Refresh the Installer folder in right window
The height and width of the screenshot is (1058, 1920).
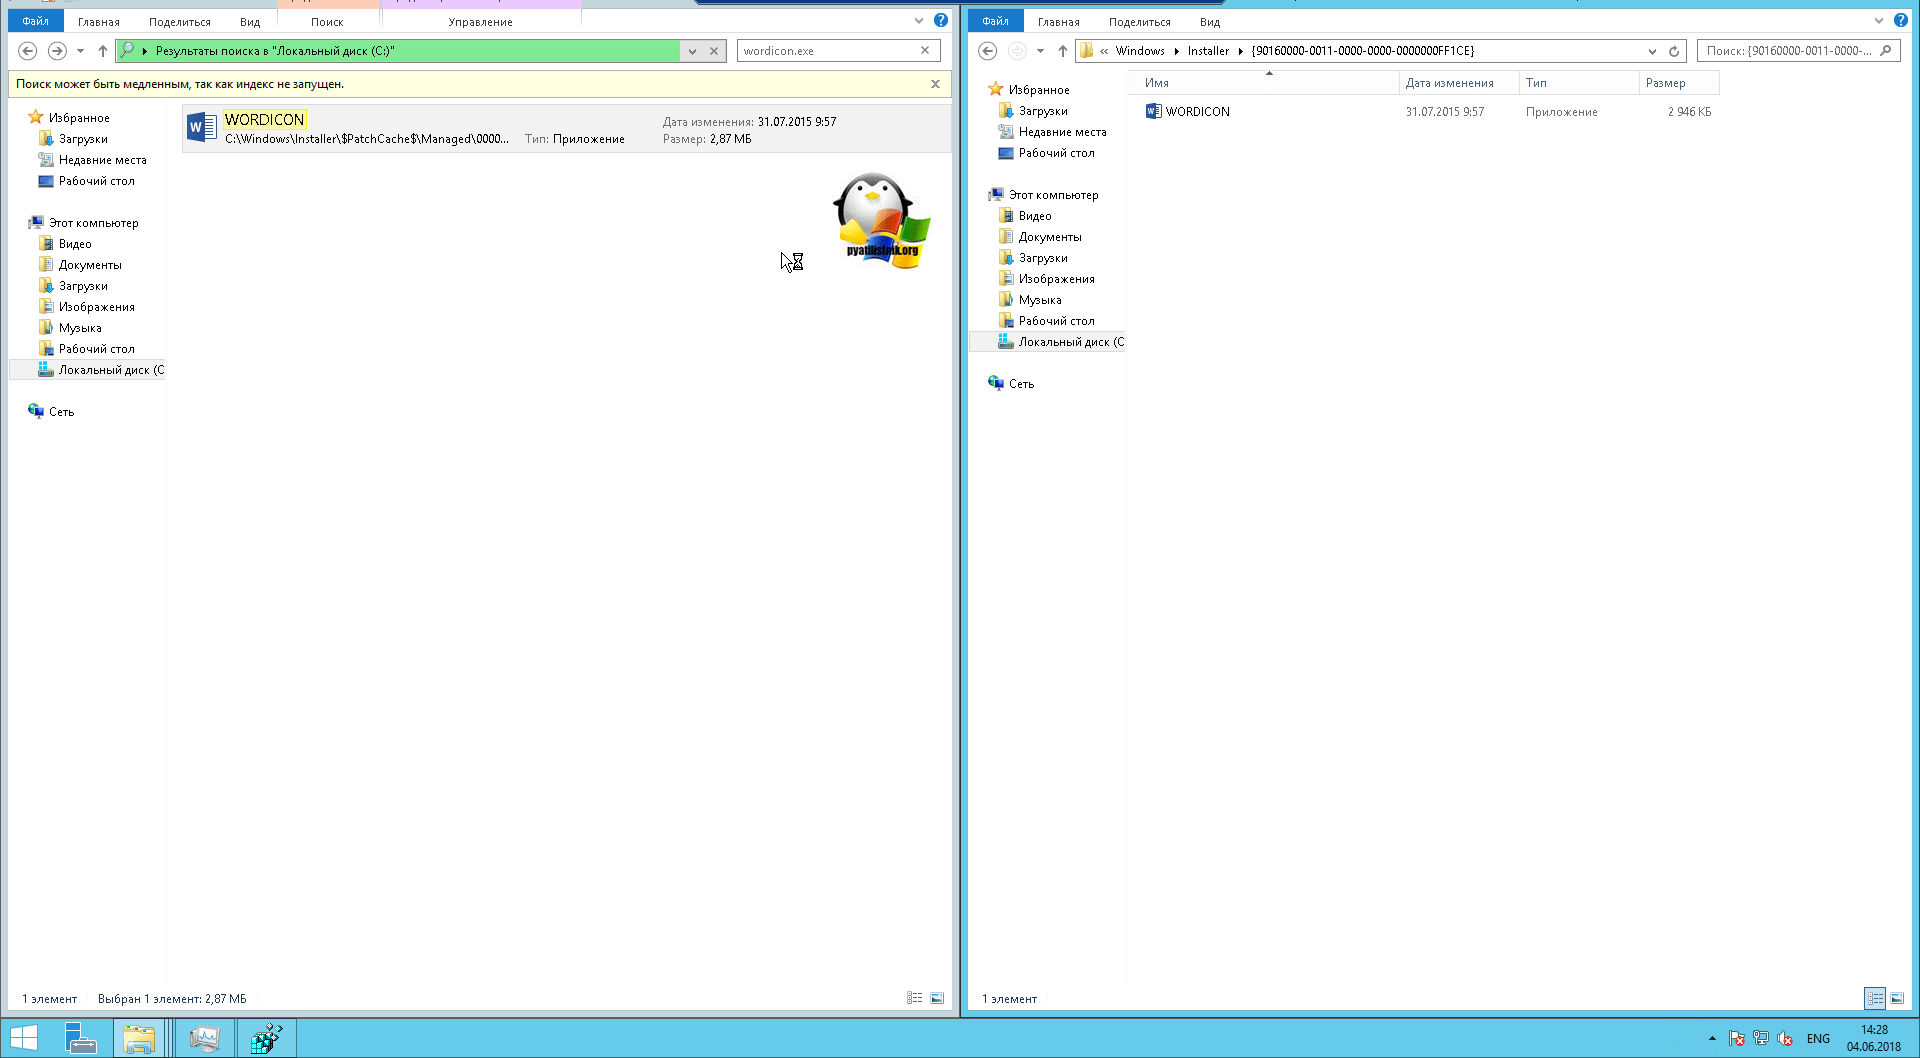pyautogui.click(x=1674, y=51)
